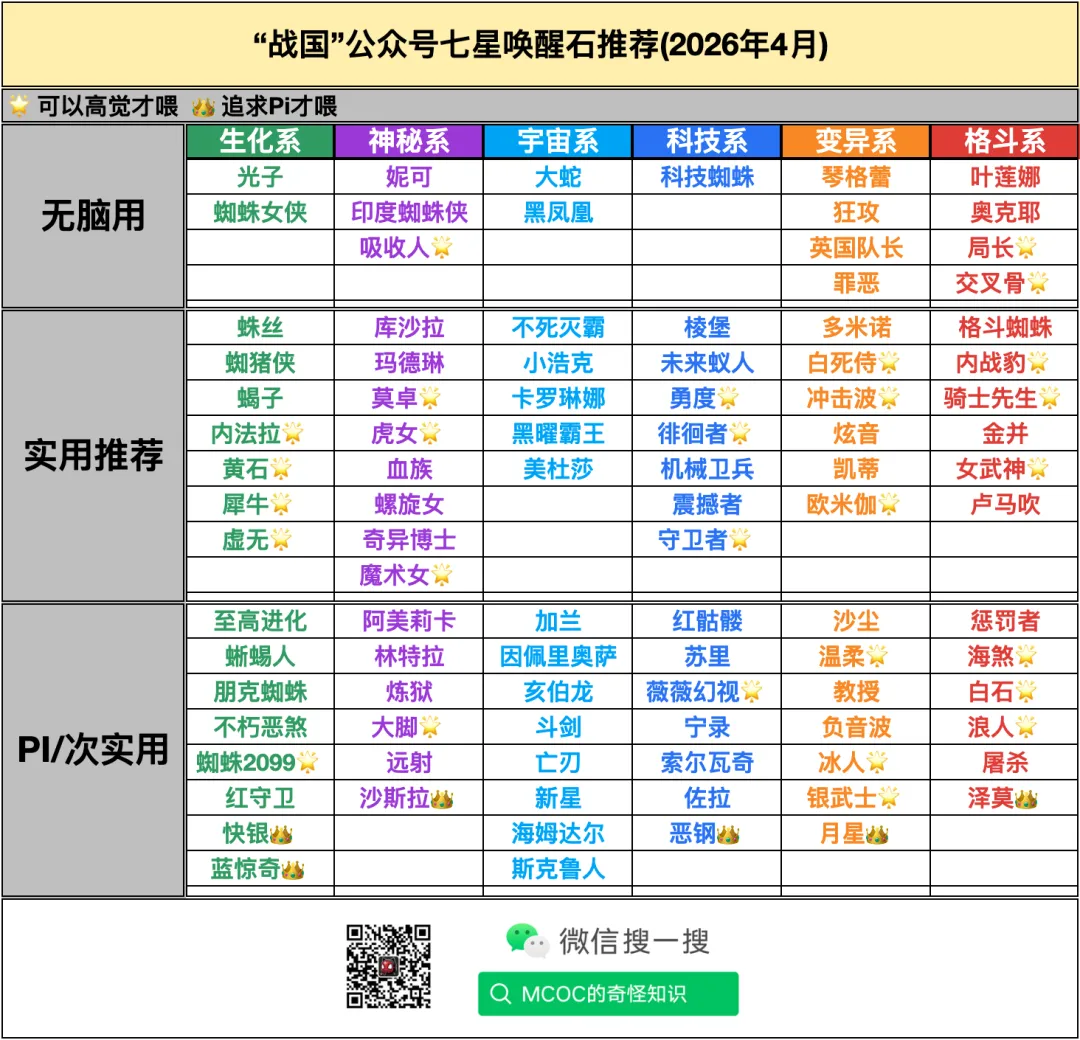This screenshot has height=1040, width=1080.
Task: Select the 生化系 column header
Action: point(260,141)
